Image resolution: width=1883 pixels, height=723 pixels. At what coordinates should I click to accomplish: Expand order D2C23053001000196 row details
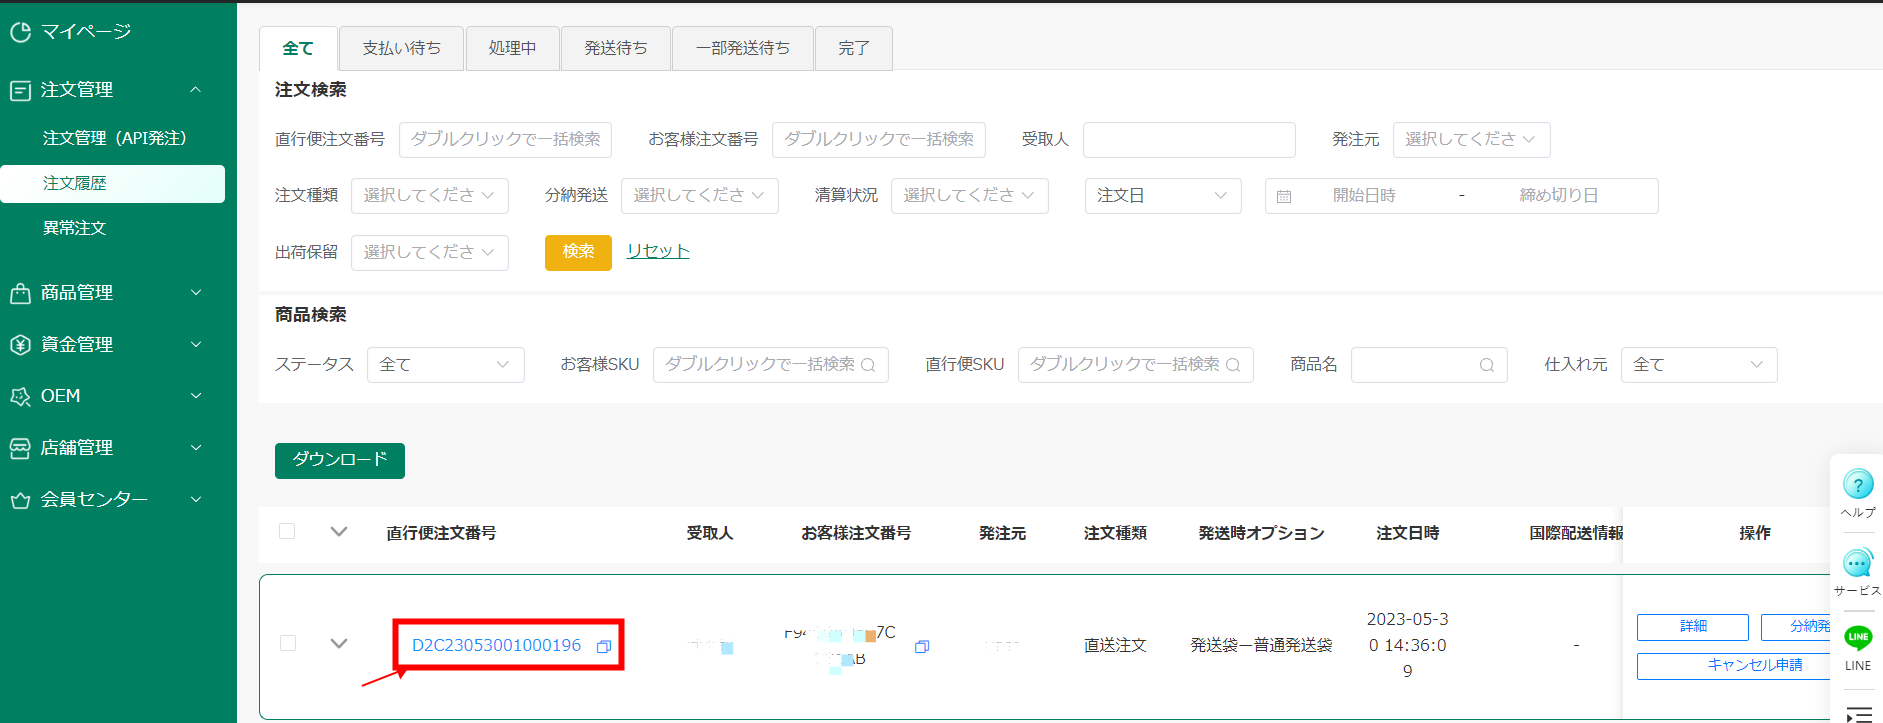[x=339, y=644]
